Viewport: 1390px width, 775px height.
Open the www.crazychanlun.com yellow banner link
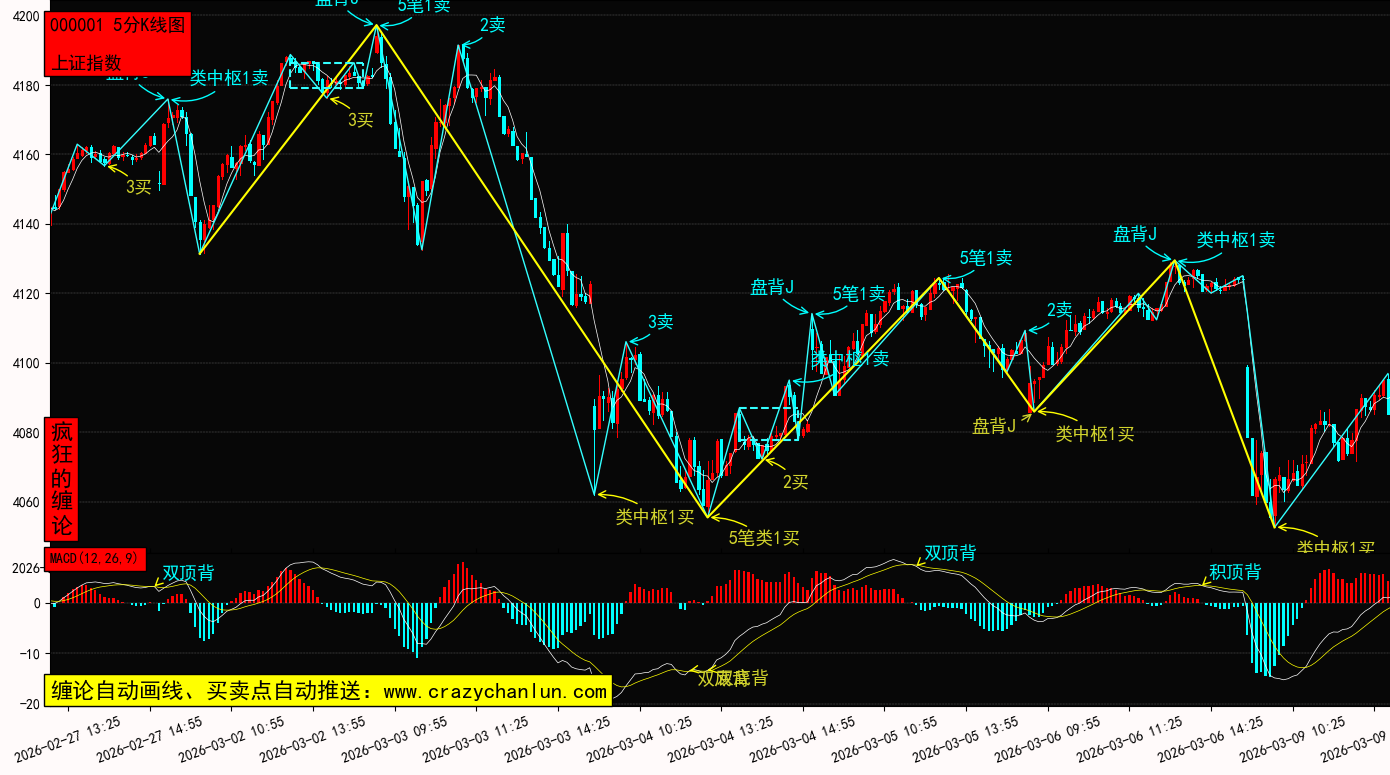pos(327,691)
